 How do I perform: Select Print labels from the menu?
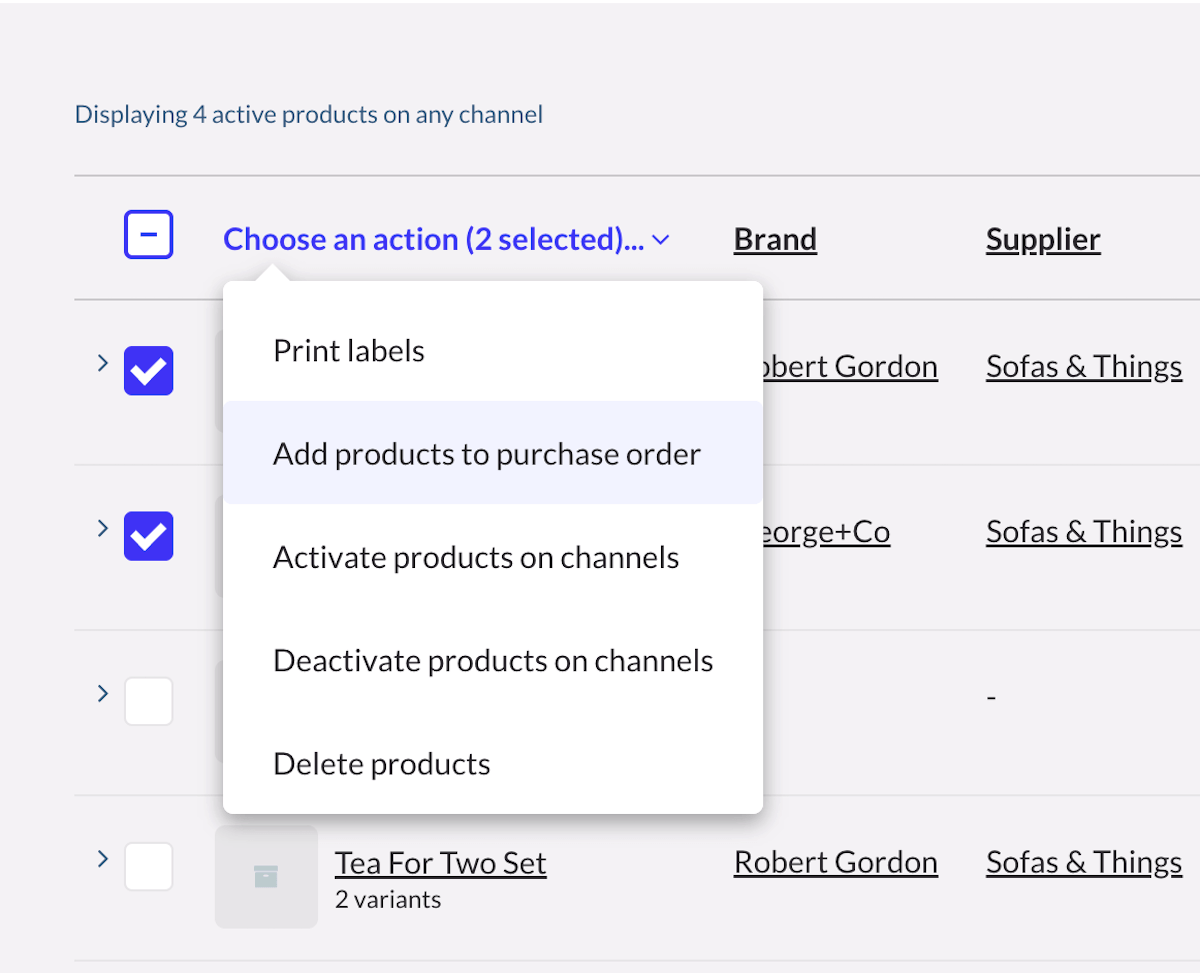click(349, 351)
